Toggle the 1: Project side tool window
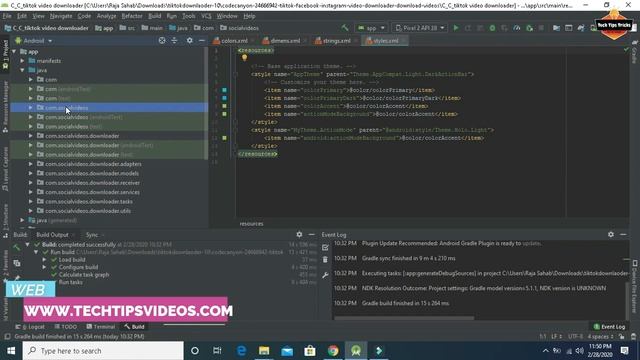Viewport: 640px width, 360px height. 5,54
